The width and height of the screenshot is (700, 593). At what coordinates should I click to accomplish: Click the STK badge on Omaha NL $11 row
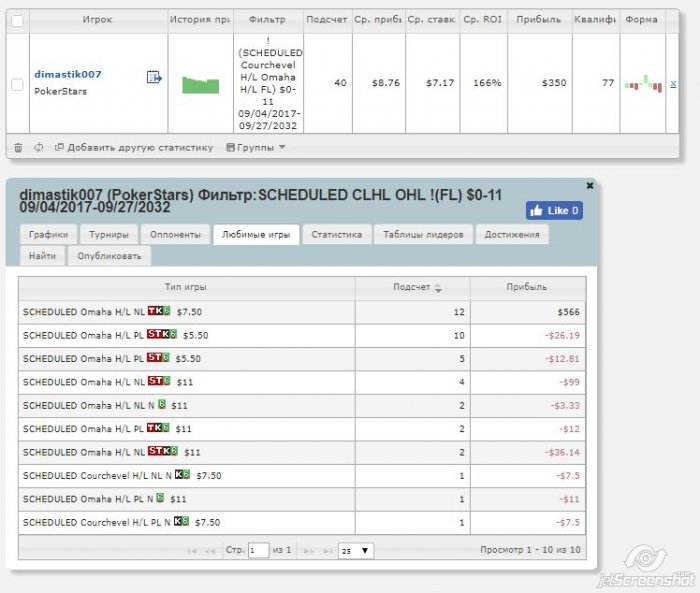coord(163,451)
